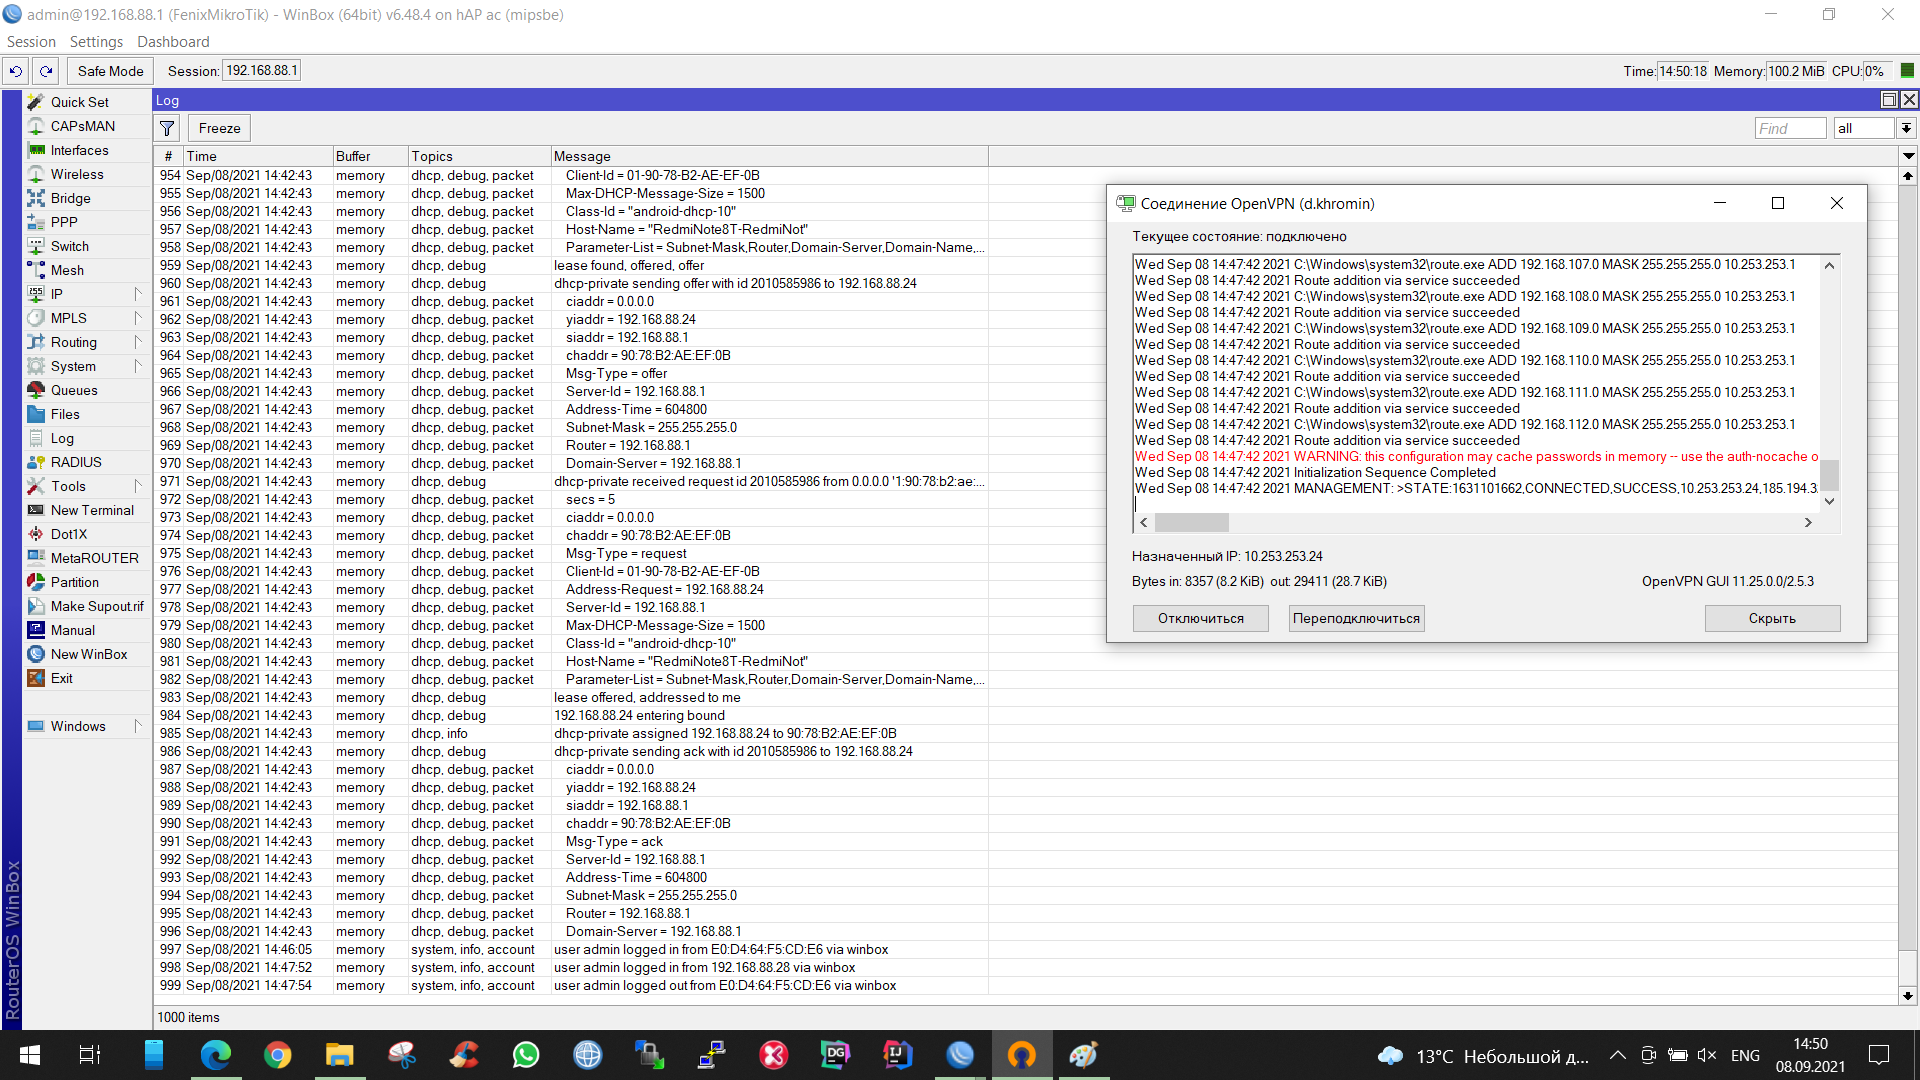Screen dimensions: 1920x1080
Task: Open WhatsApp from the taskbar
Action: 525,1055
